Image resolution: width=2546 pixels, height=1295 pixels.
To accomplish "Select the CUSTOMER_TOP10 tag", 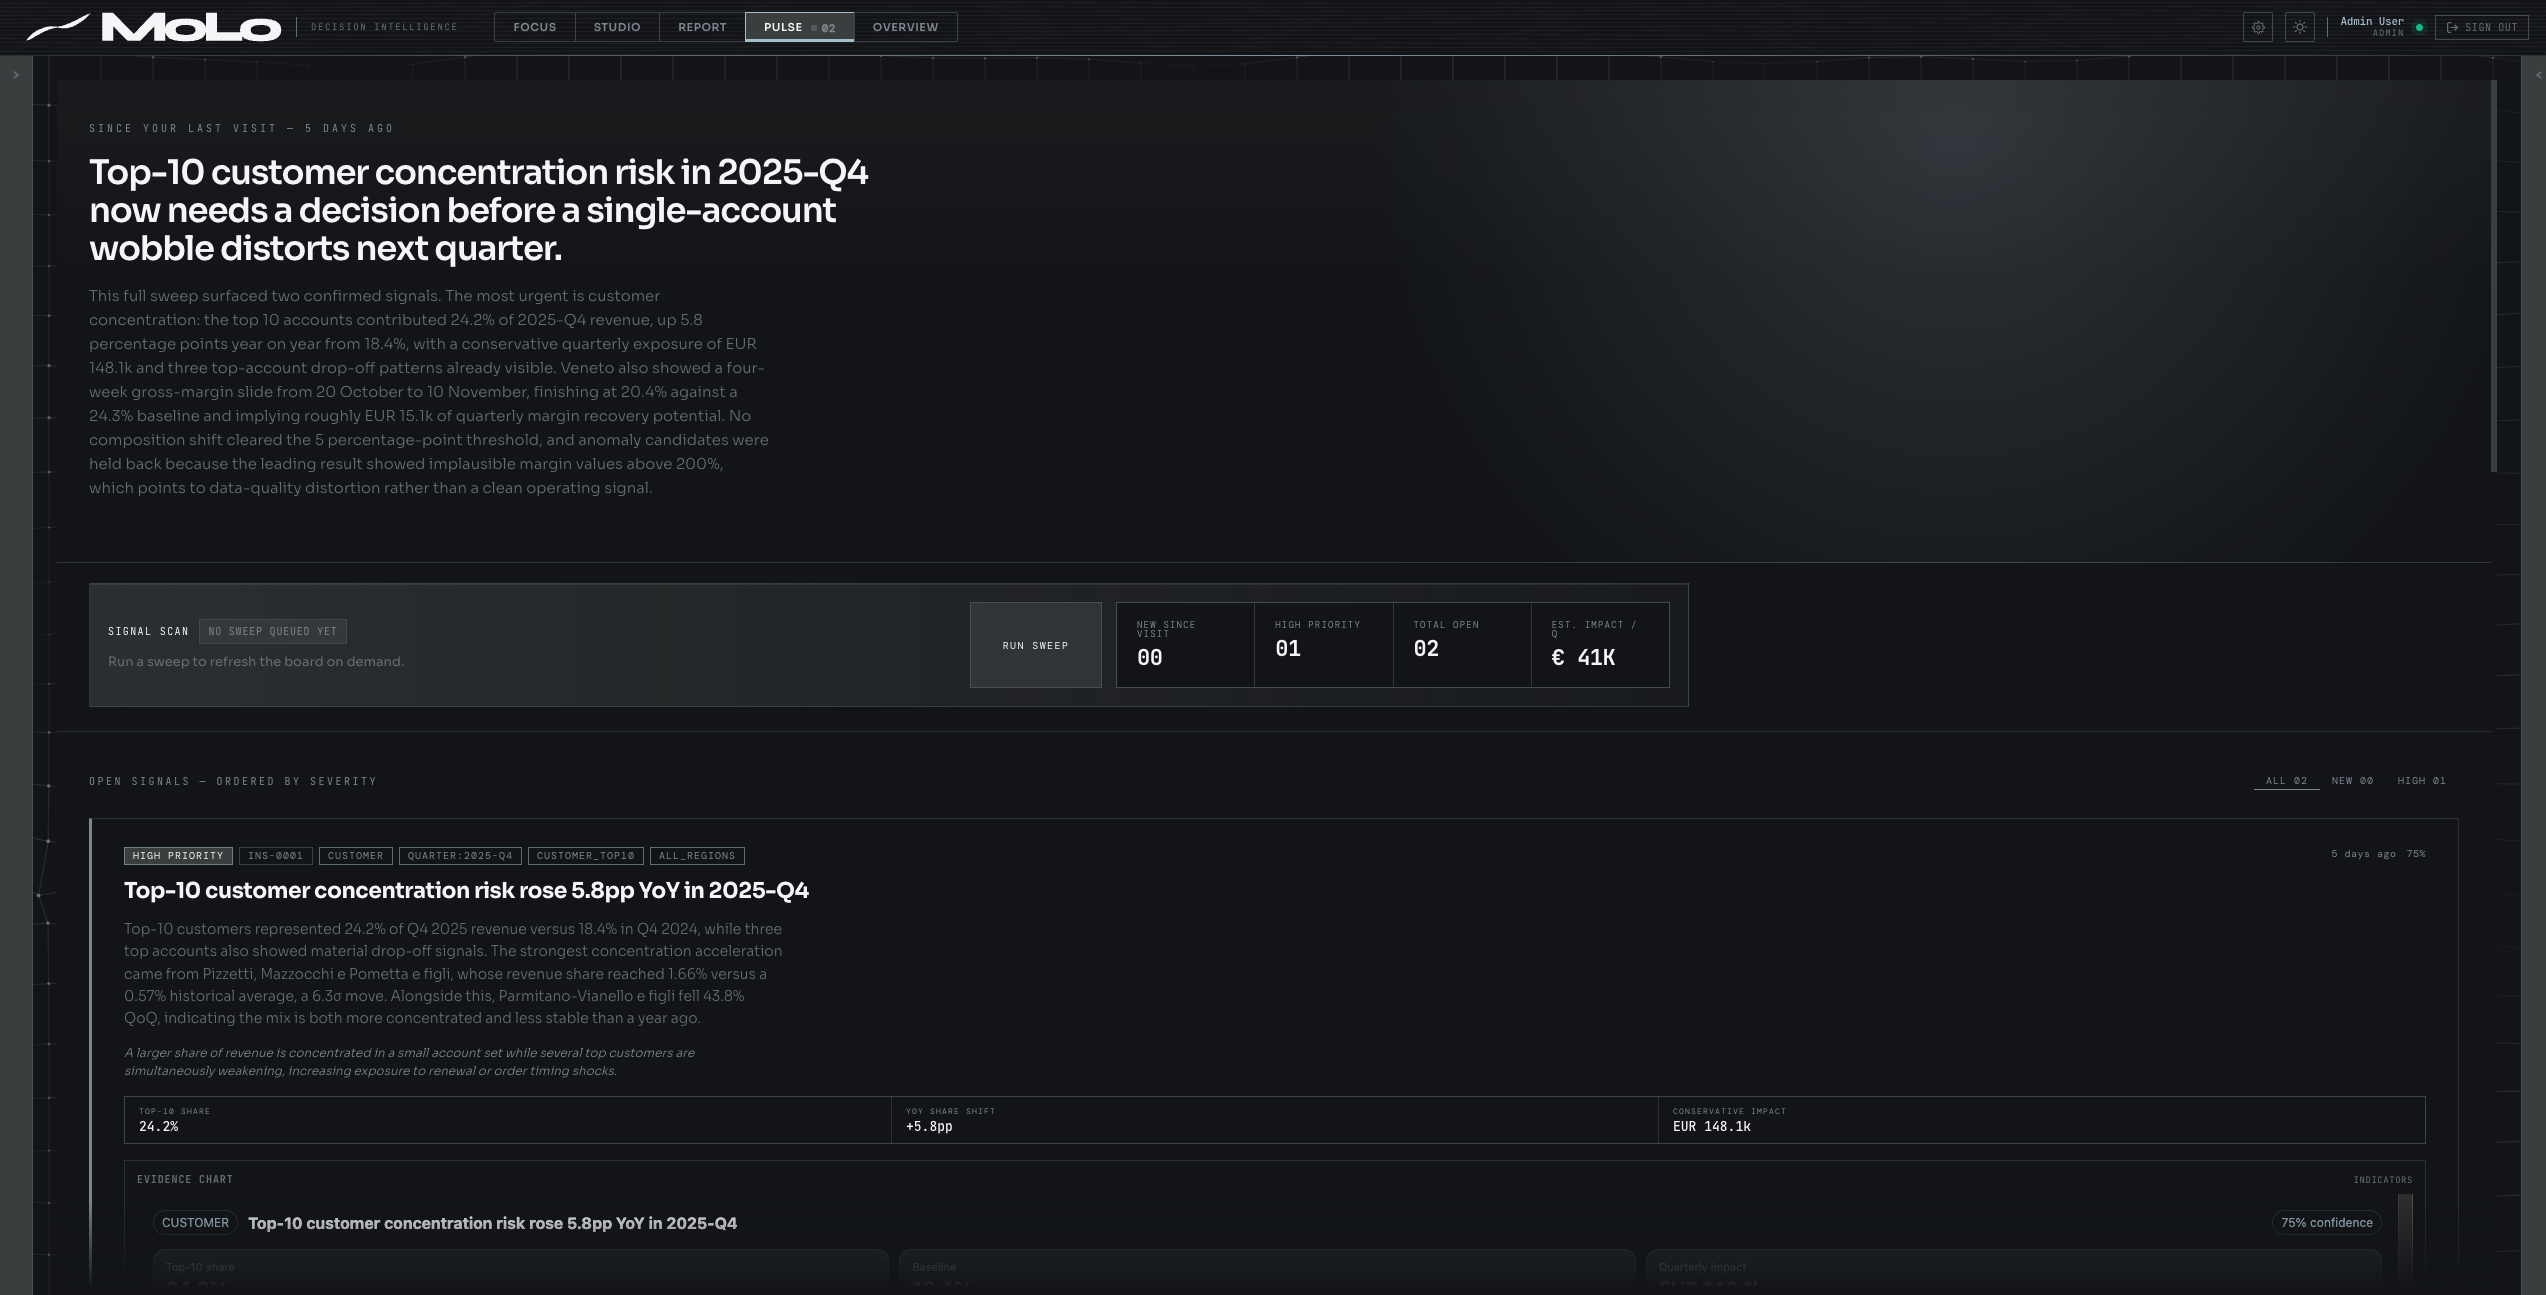I will click(x=586, y=856).
